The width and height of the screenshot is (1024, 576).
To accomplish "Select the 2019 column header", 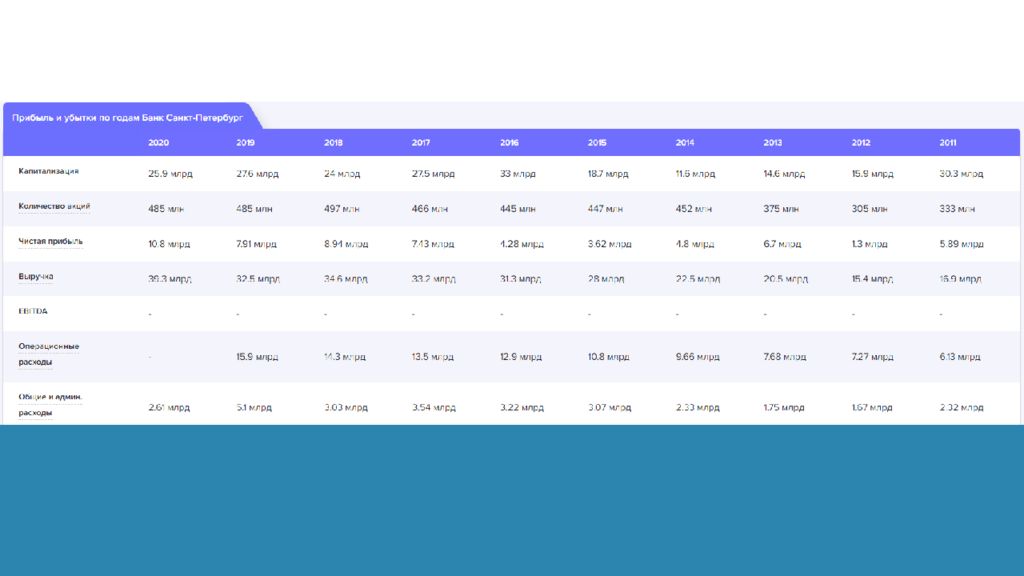I will [x=245, y=143].
